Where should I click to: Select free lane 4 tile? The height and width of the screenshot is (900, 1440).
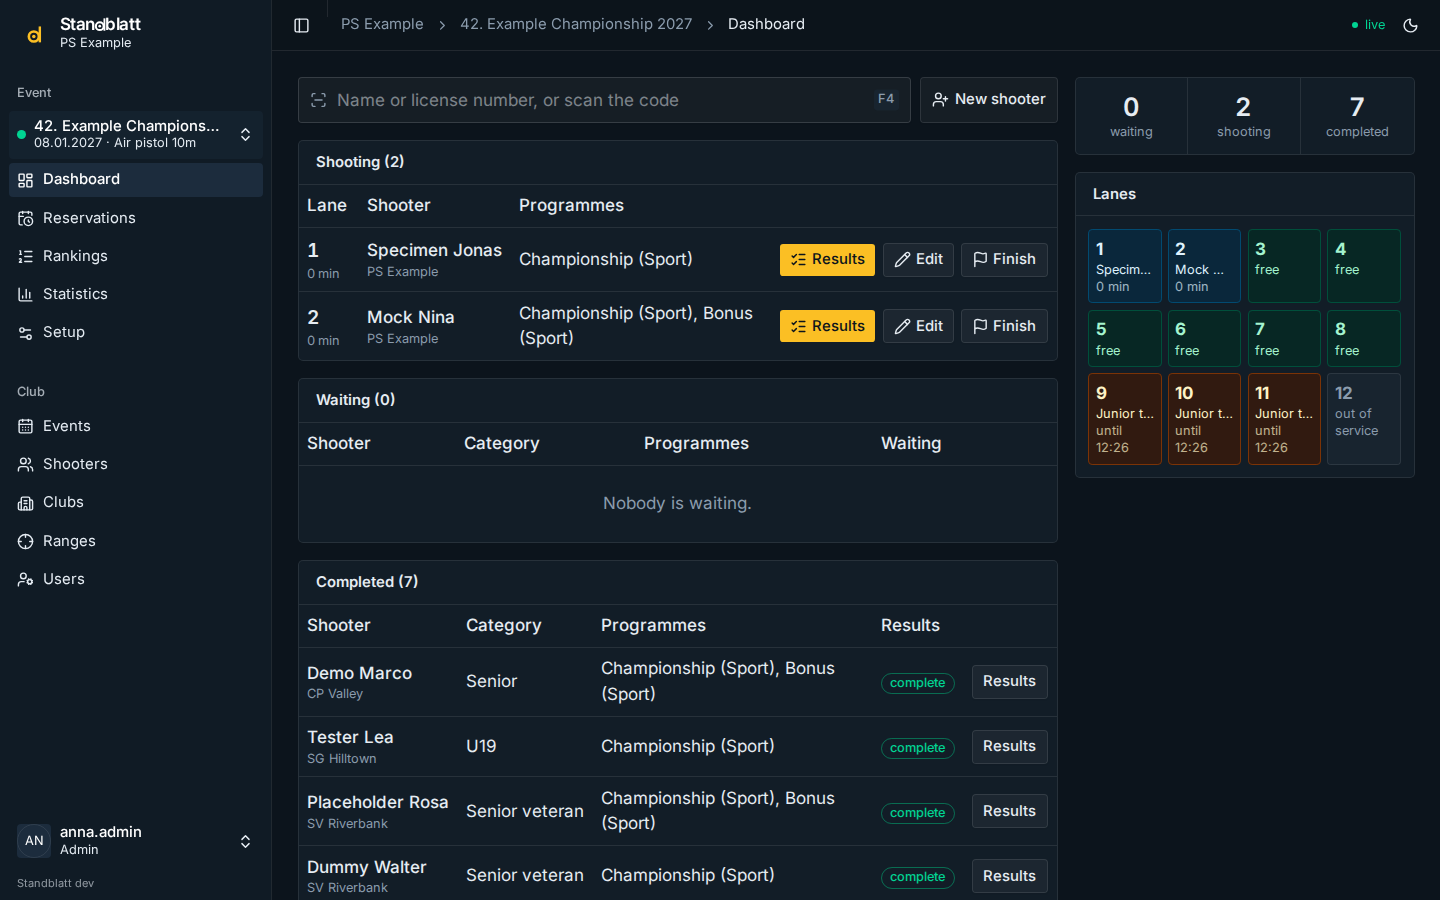point(1364,266)
